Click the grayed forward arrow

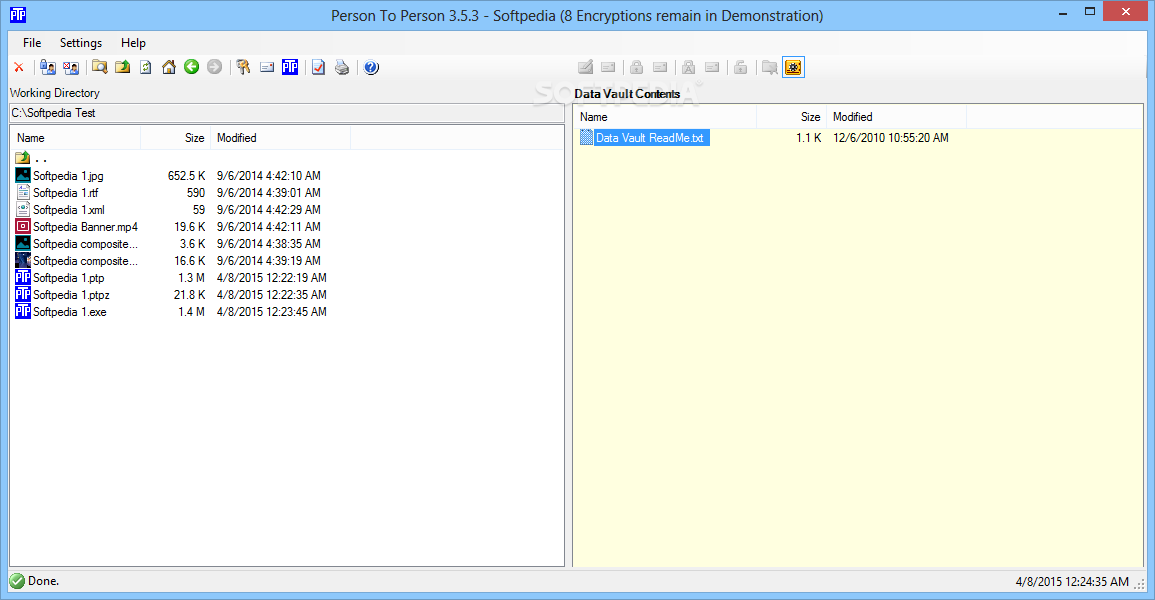pyautogui.click(x=214, y=68)
